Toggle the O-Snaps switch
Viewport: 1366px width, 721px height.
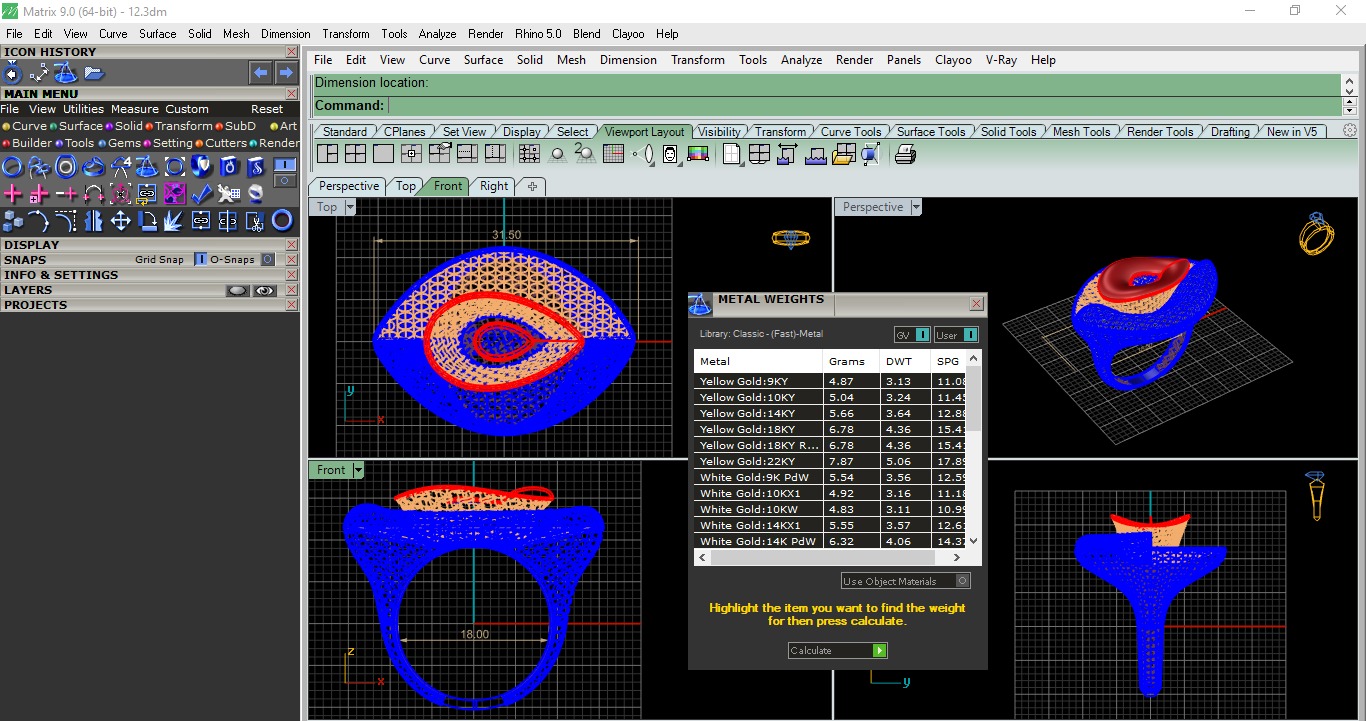[267, 259]
